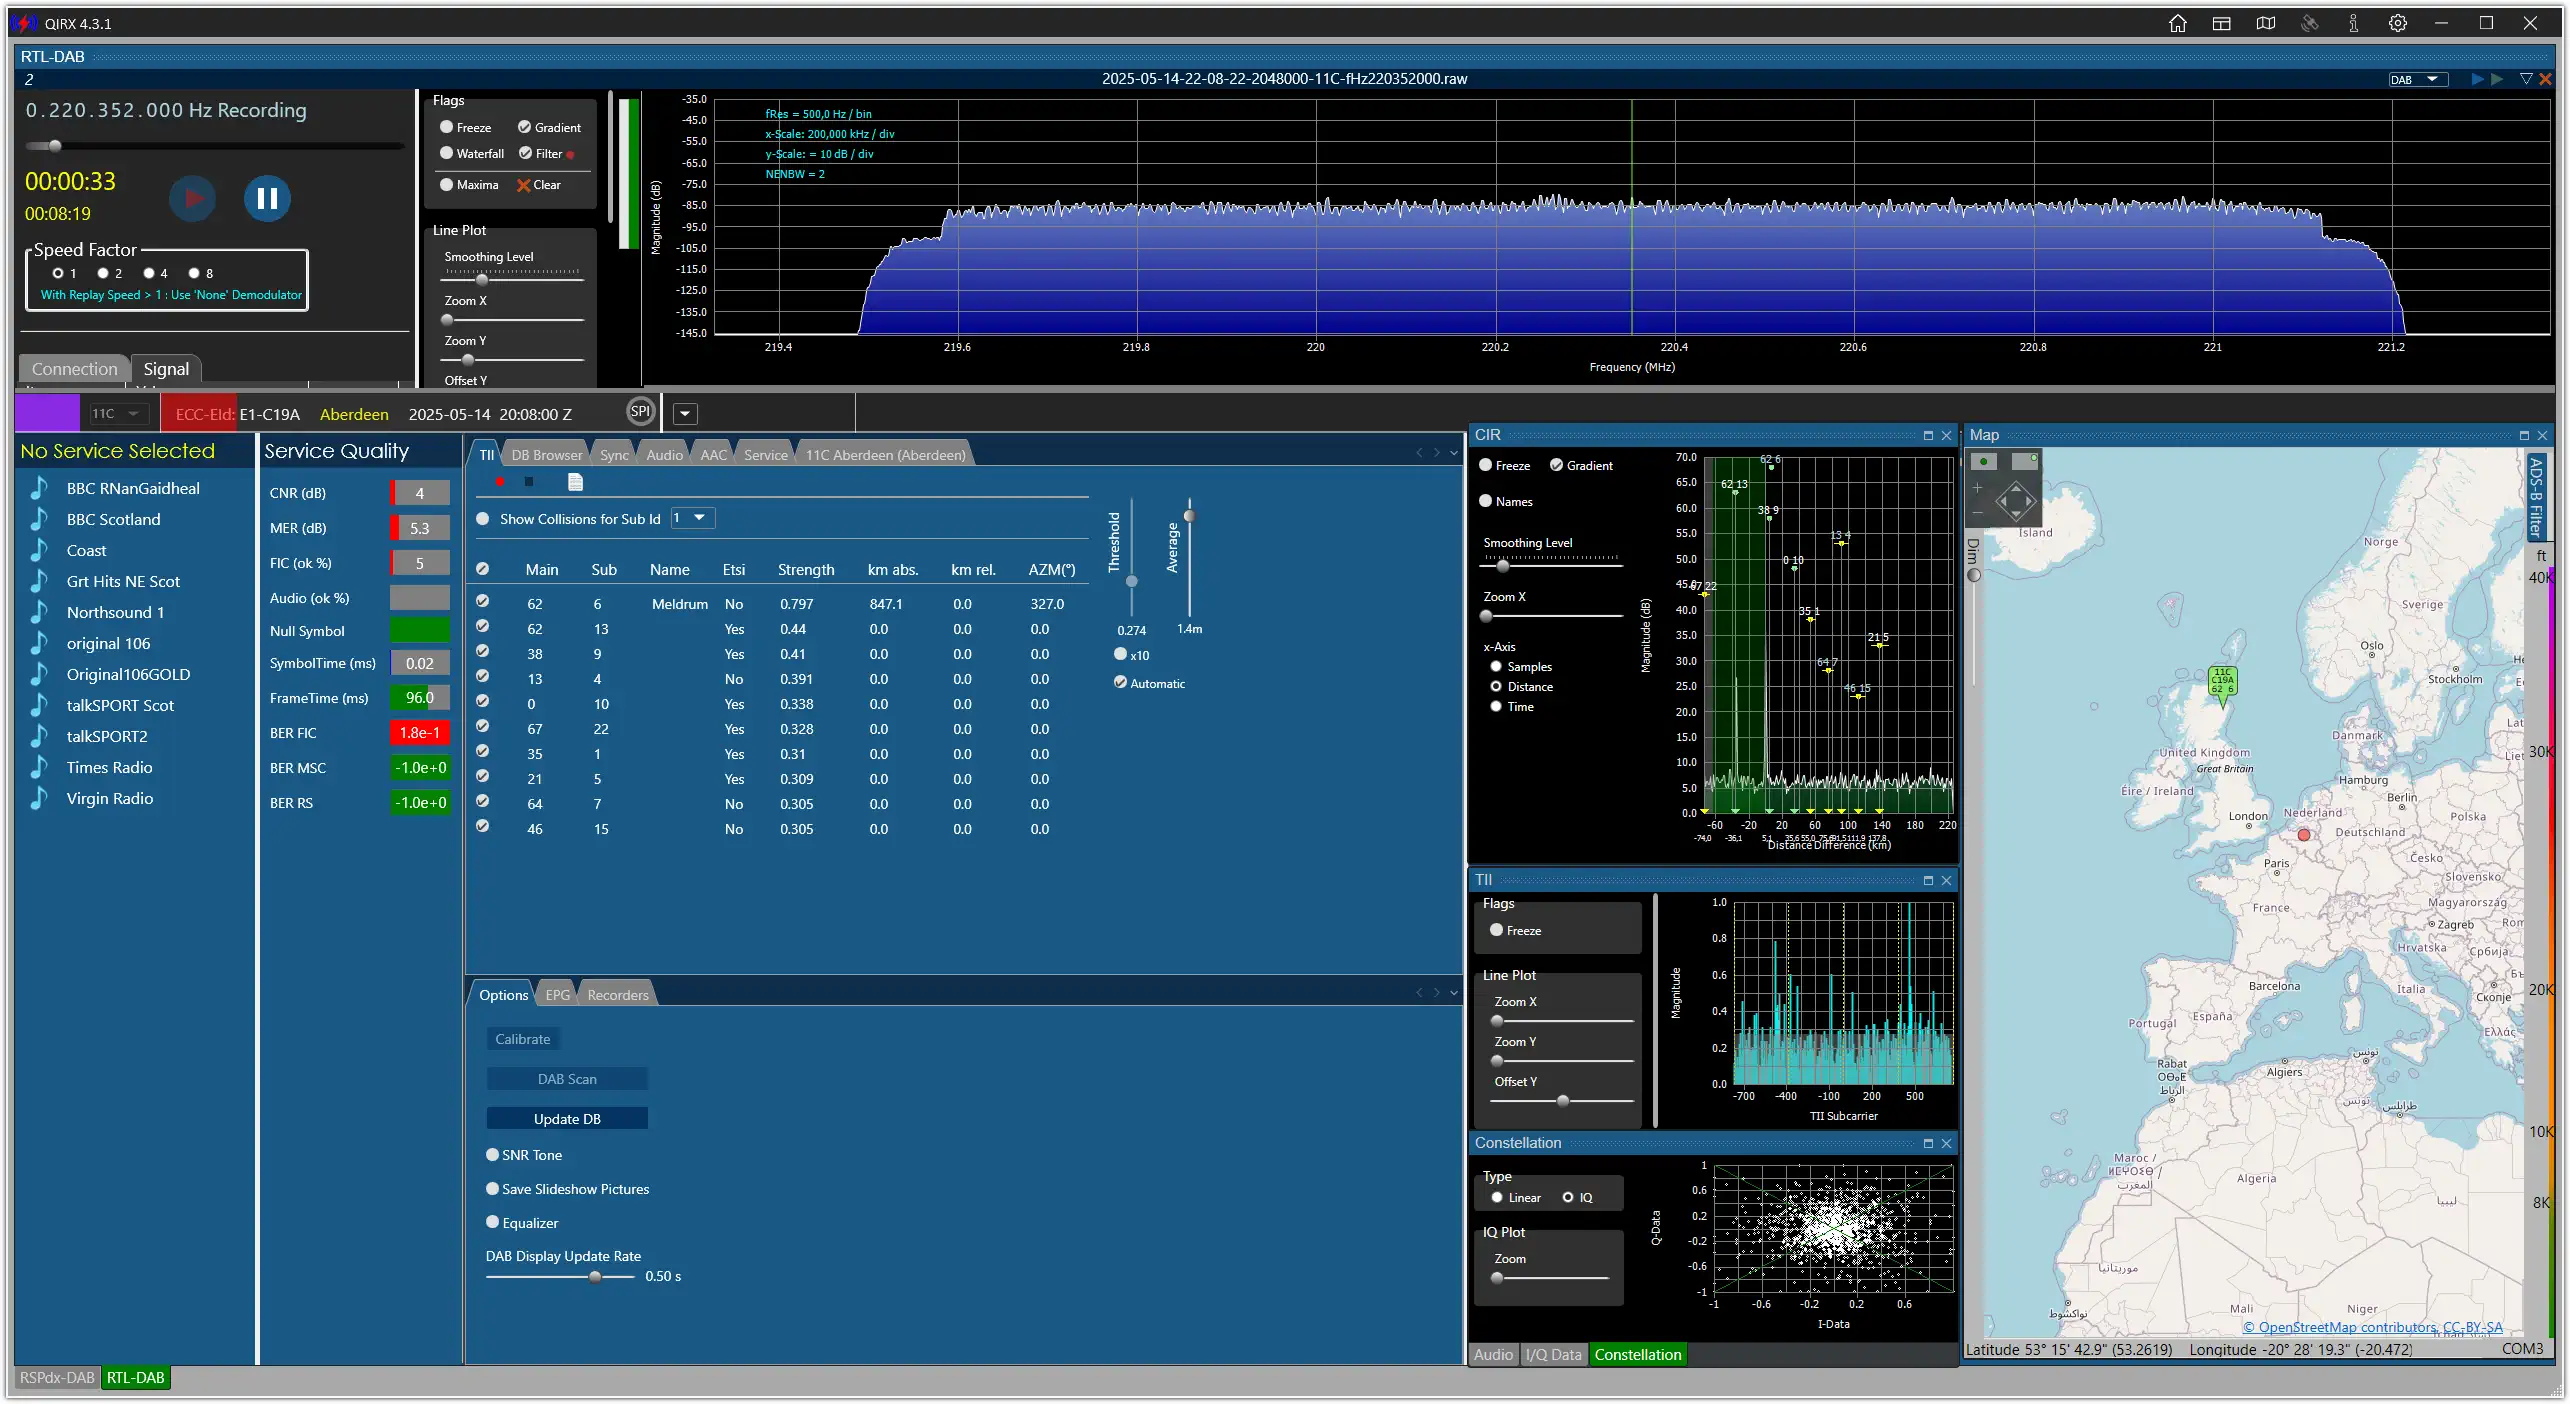2570x1404 pixels.
Task: Open the settings gear icon
Action: (x=2397, y=23)
